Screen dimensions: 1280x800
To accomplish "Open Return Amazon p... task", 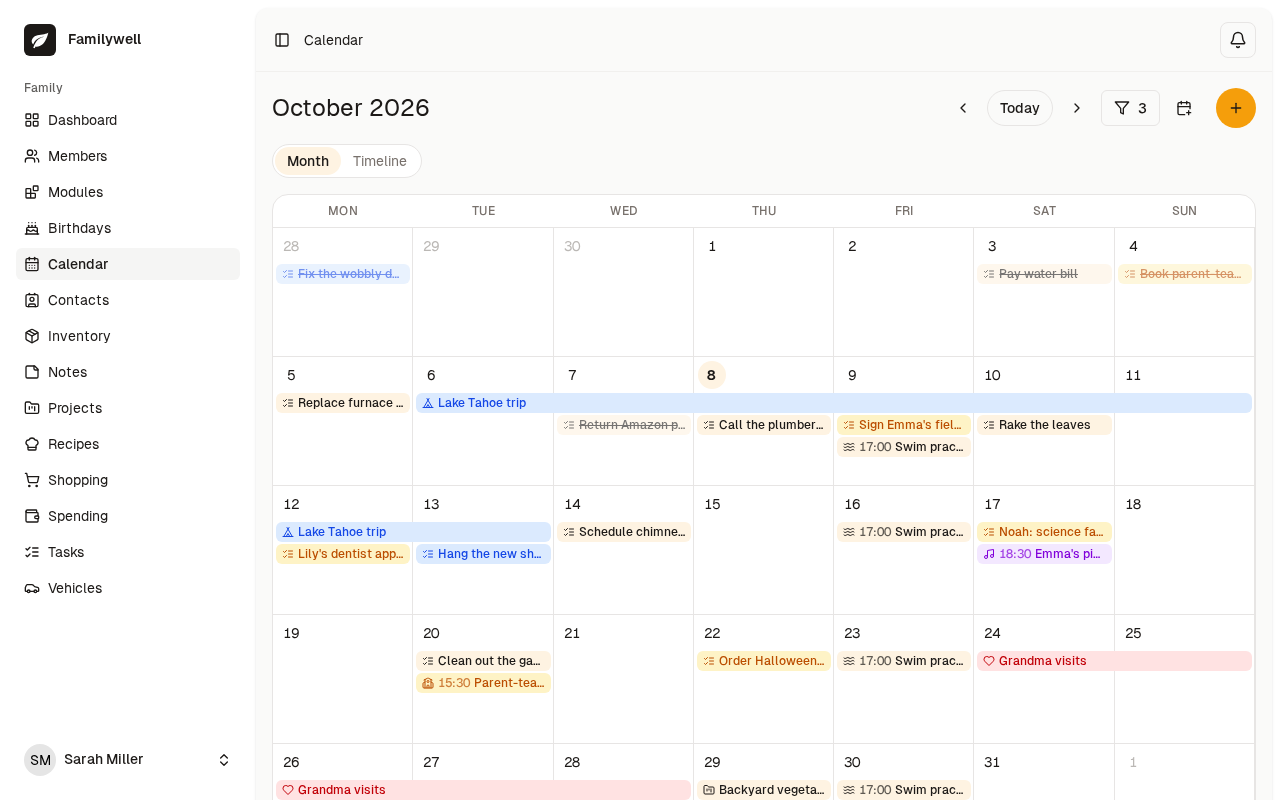I will click(x=624, y=425).
